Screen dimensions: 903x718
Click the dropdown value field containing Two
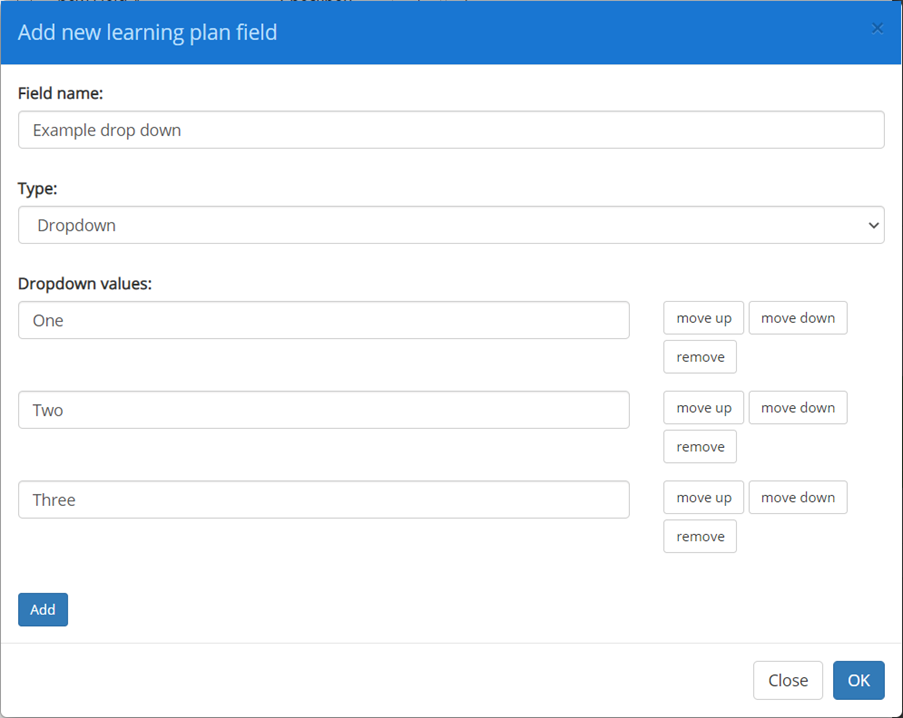tap(323, 409)
